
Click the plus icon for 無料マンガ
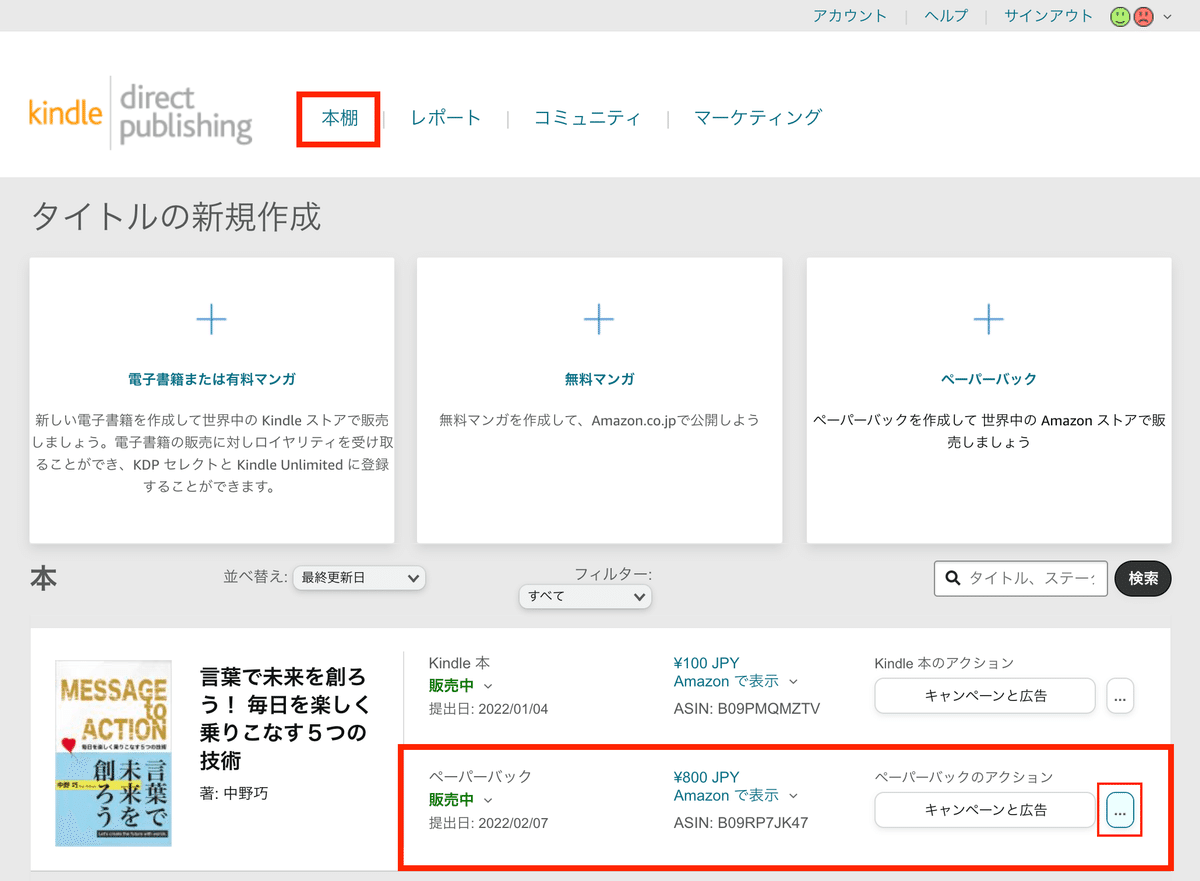598,320
